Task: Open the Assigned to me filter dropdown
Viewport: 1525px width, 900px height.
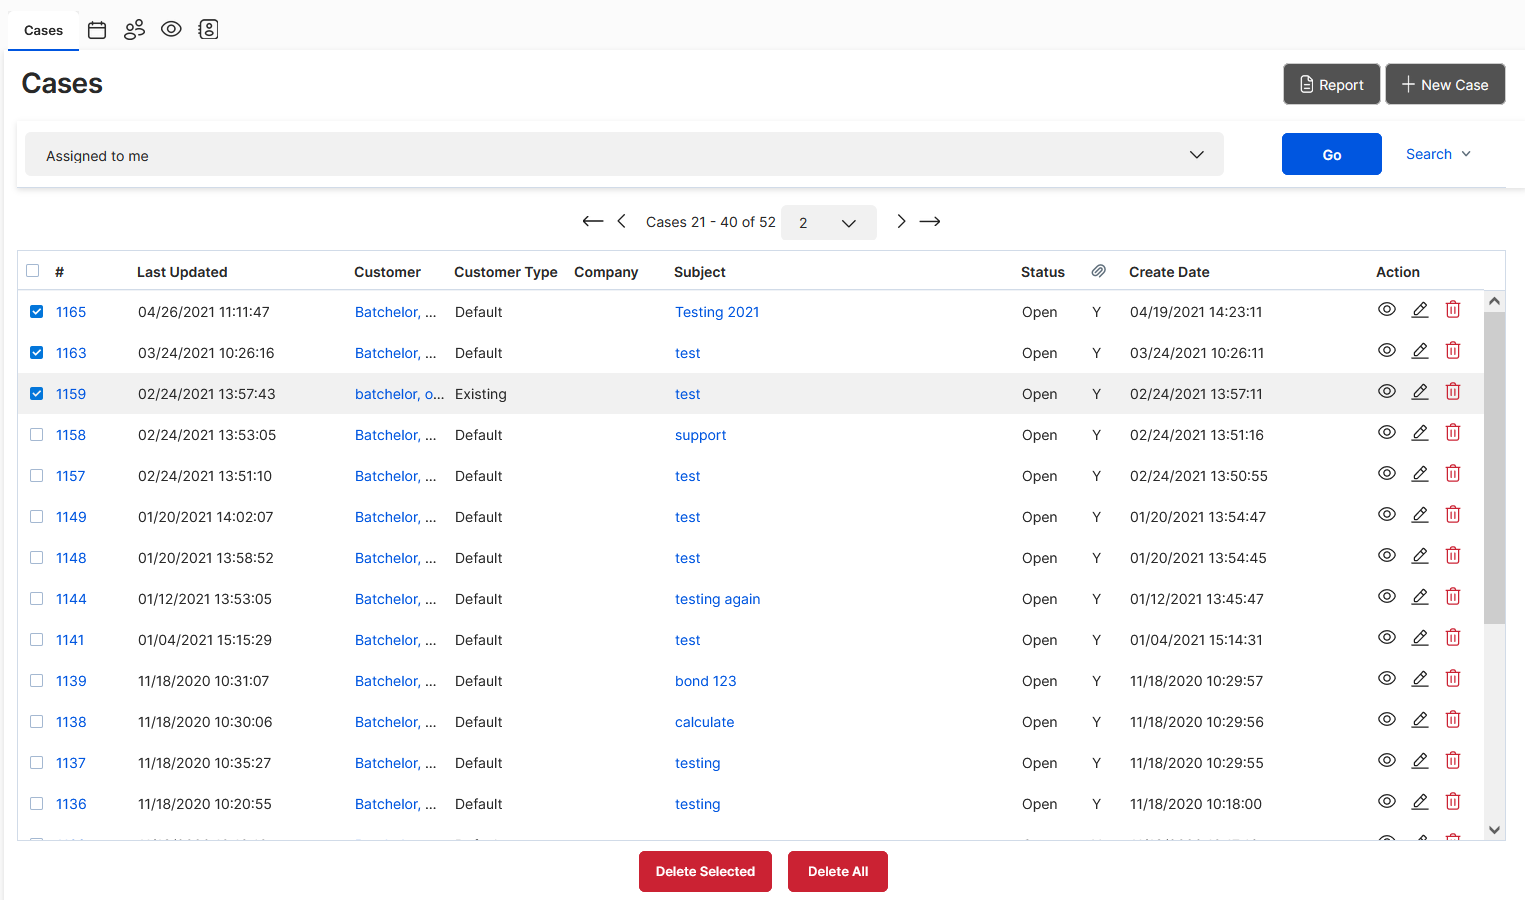Action: pyautogui.click(x=624, y=154)
